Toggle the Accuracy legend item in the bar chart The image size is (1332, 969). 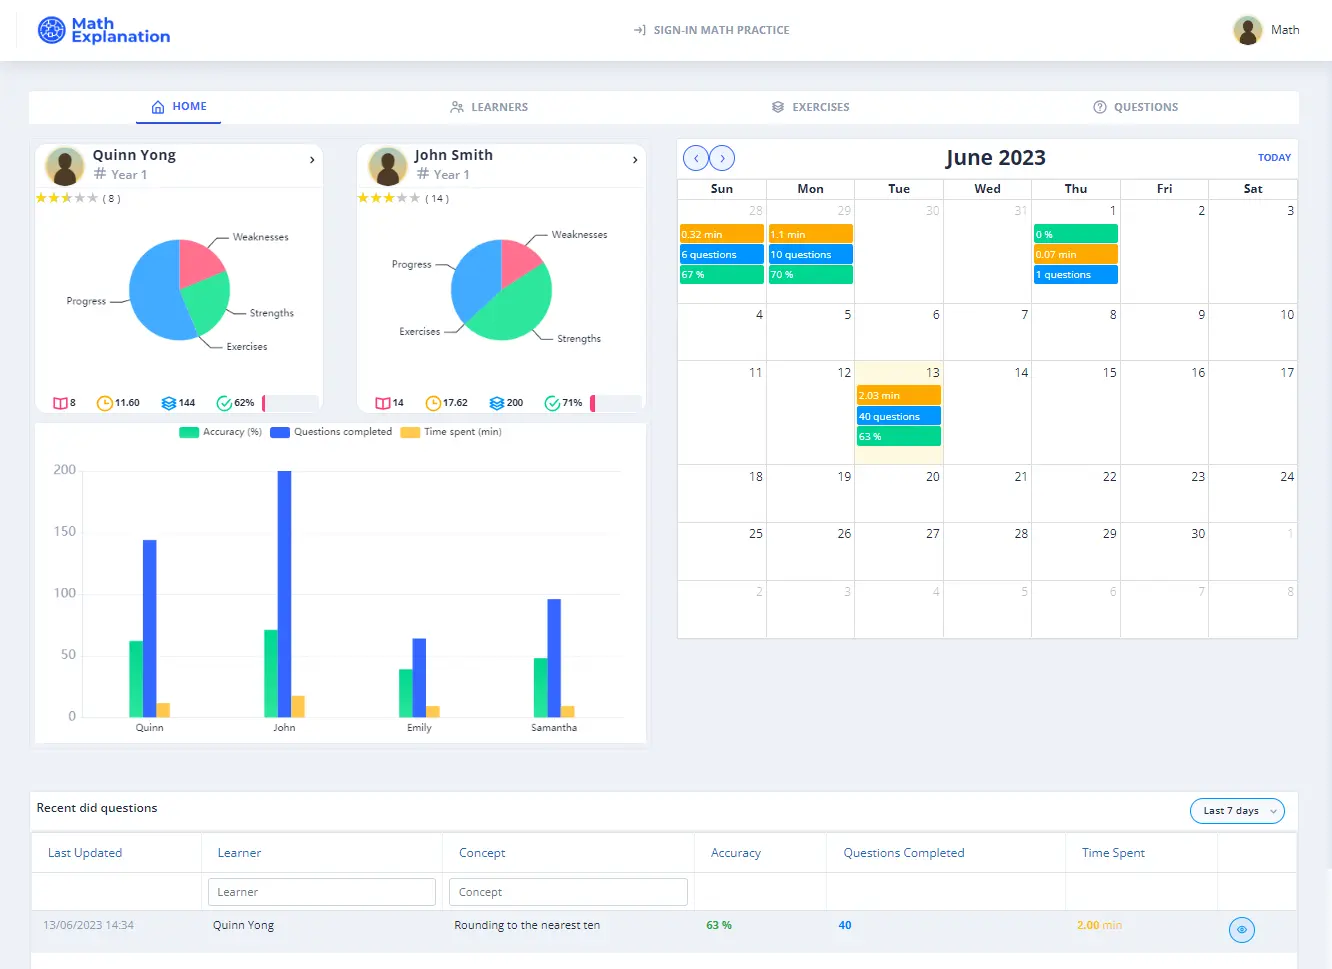point(220,431)
